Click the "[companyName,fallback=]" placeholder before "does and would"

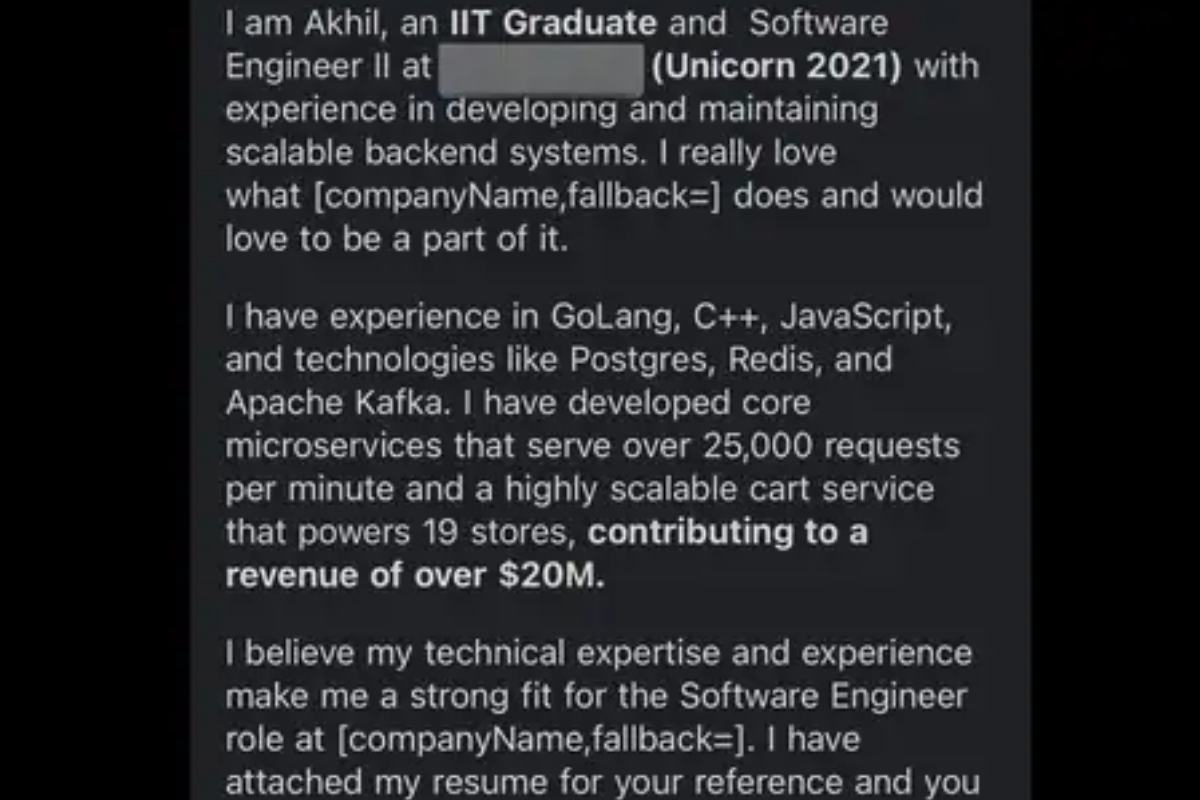pos(516,196)
